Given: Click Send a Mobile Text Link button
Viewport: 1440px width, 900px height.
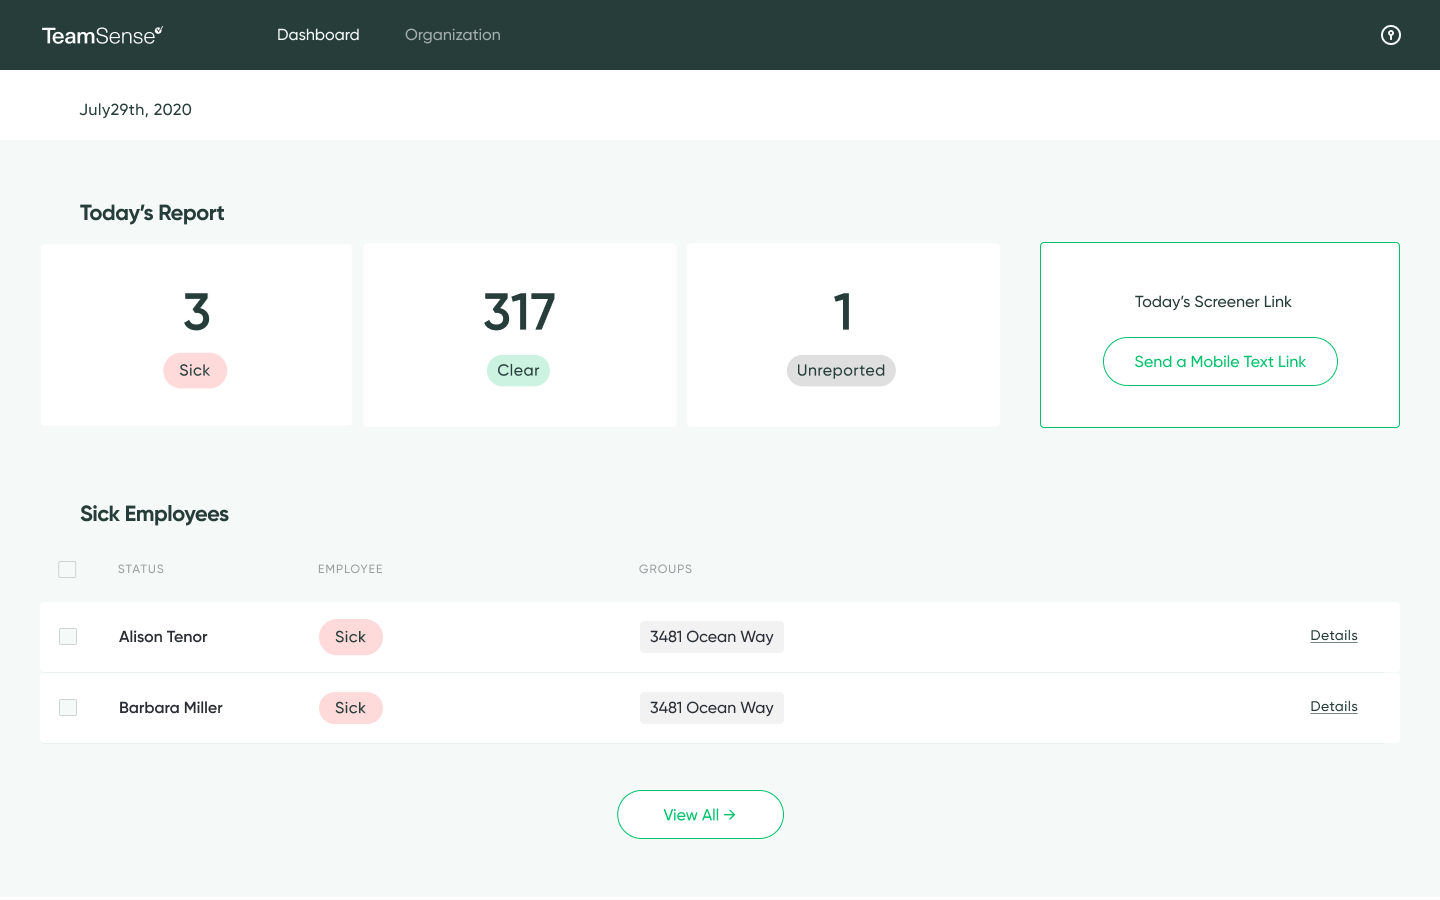Looking at the screenshot, I should (x=1220, y=361).
